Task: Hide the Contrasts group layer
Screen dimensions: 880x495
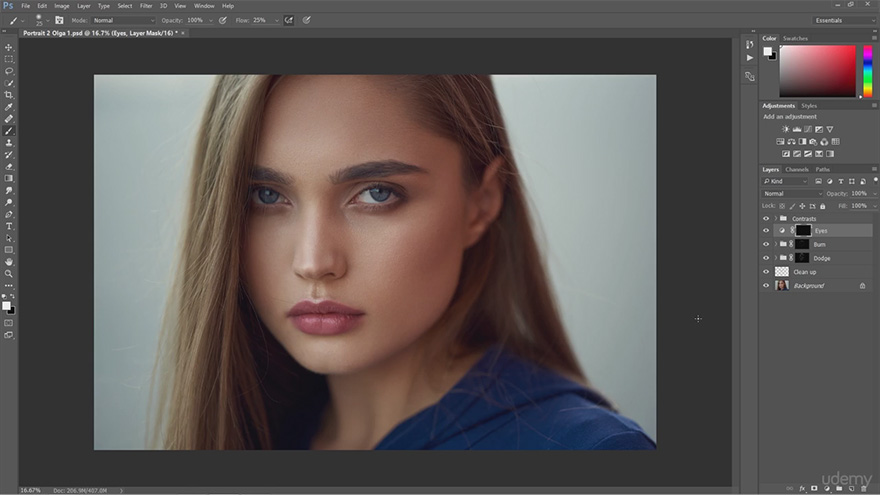Action: pos(766,218)
